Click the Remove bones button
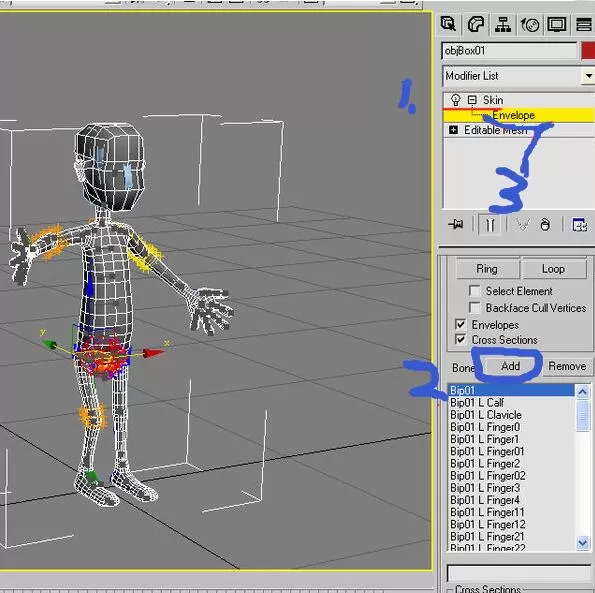The width and height of the screenshot is (595, 593). 567,366
